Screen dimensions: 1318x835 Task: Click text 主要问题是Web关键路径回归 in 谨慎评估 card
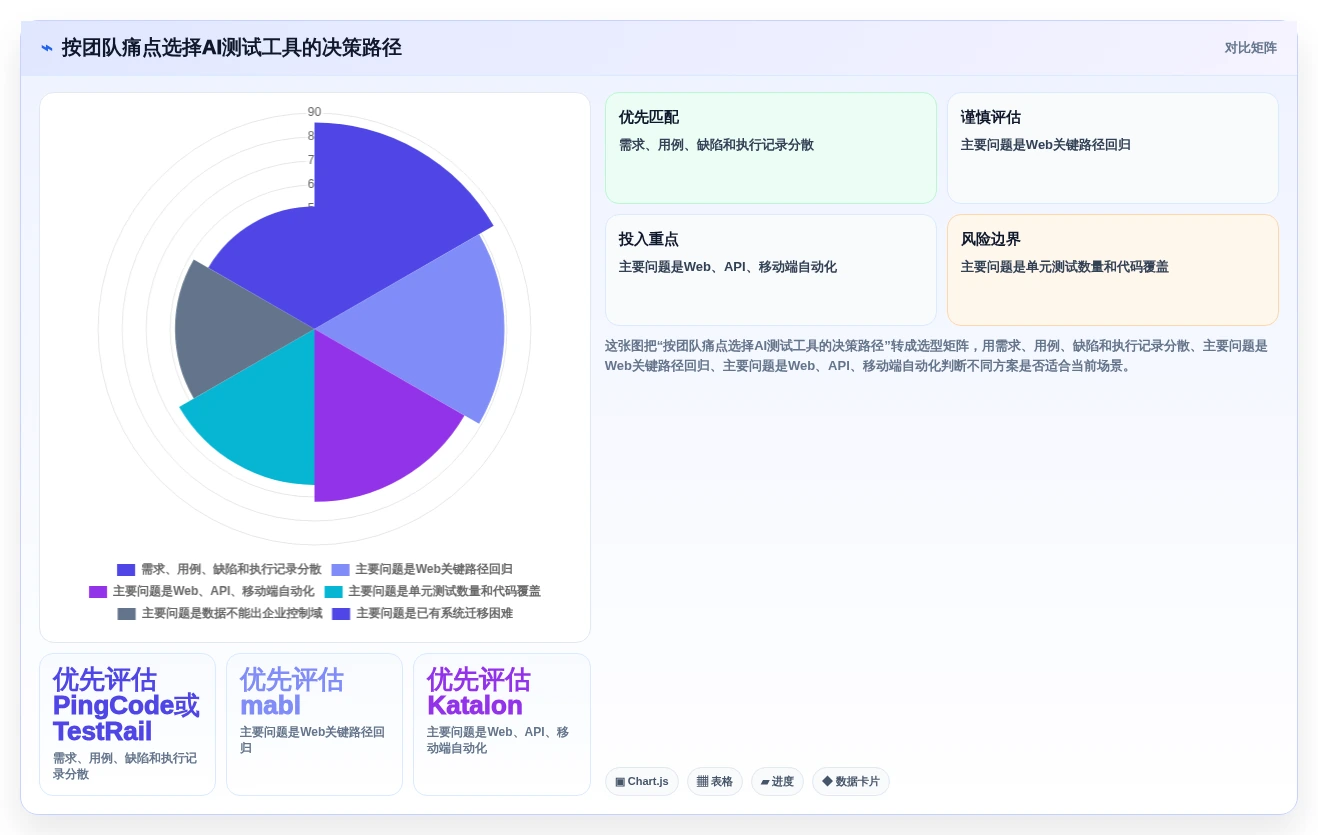[x=1046, y=145]
